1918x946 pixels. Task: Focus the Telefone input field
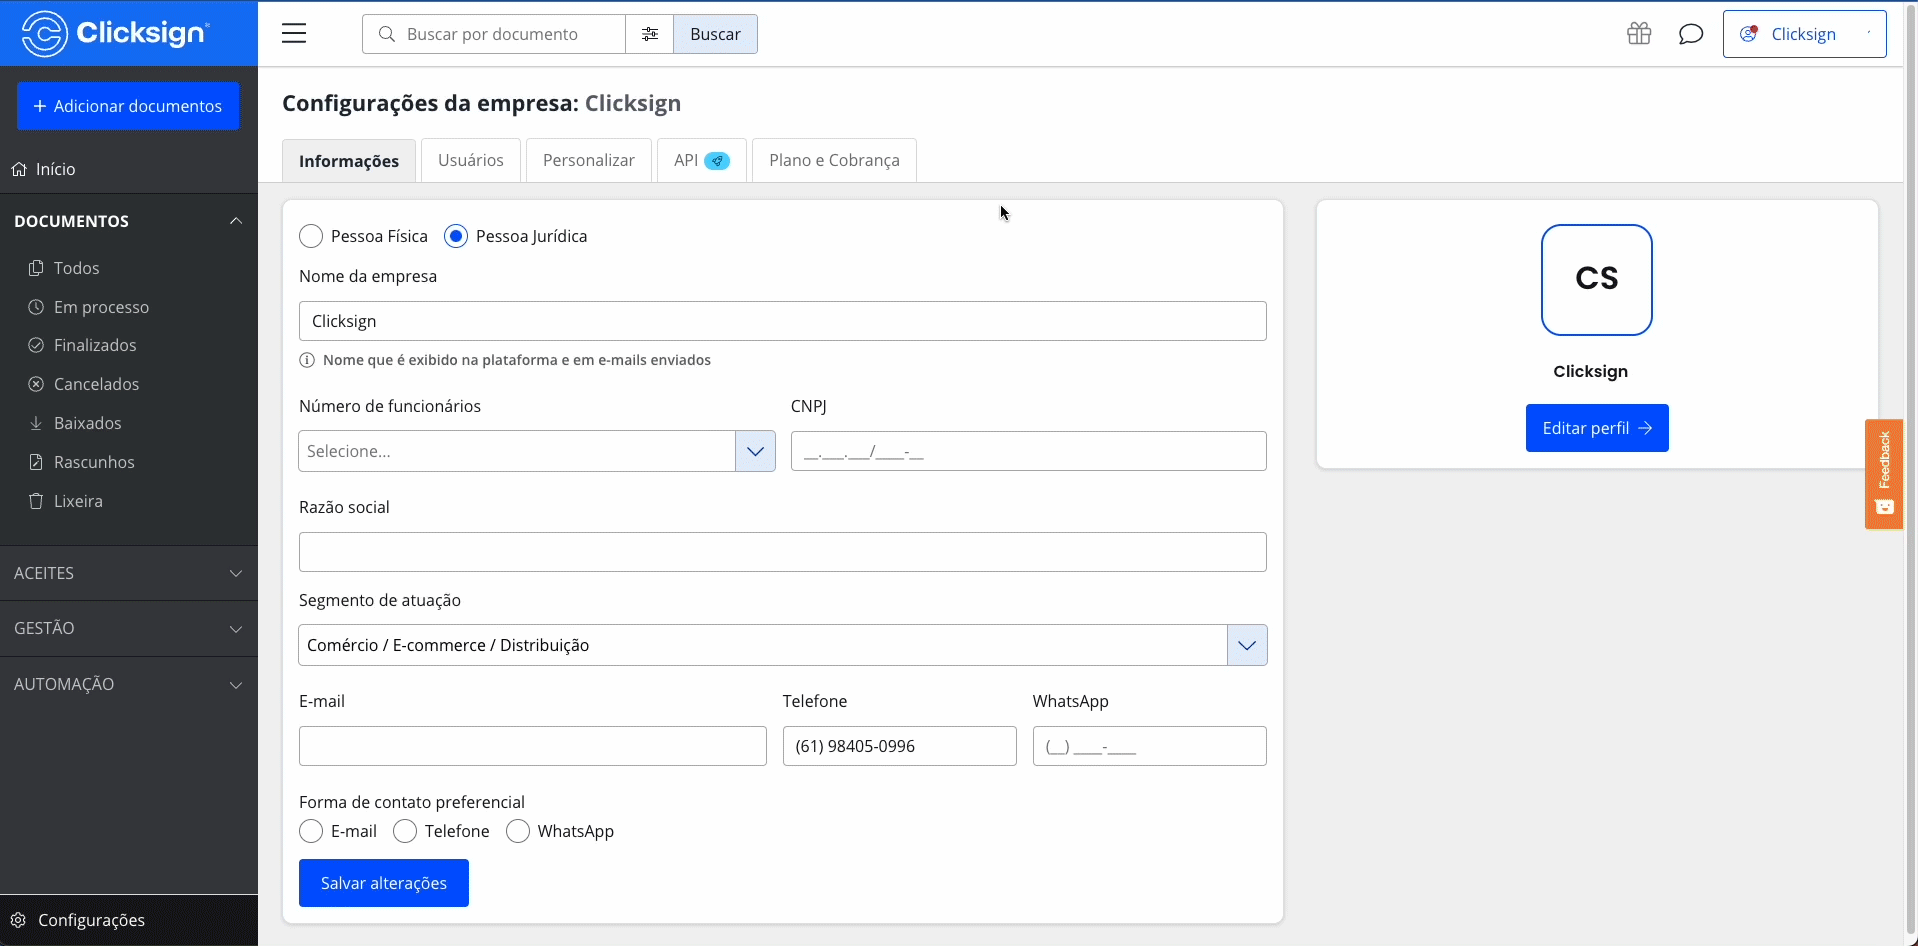900,746
